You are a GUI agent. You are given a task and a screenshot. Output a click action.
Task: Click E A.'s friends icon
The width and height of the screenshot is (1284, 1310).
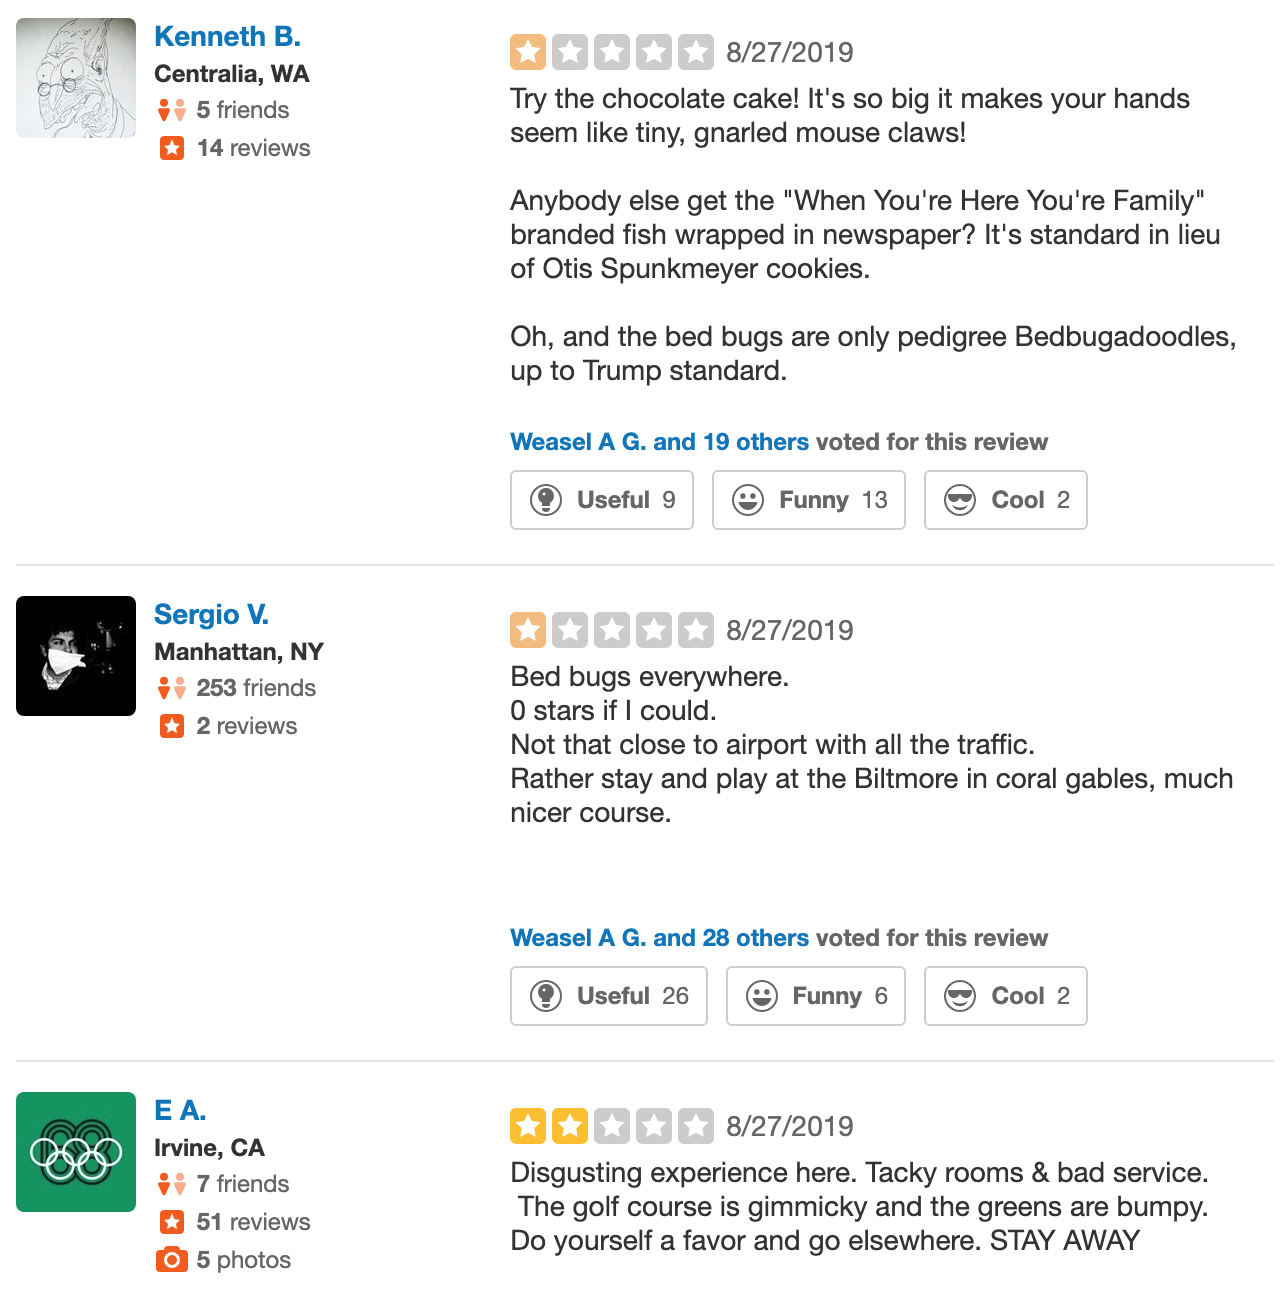click(171, 1184)
